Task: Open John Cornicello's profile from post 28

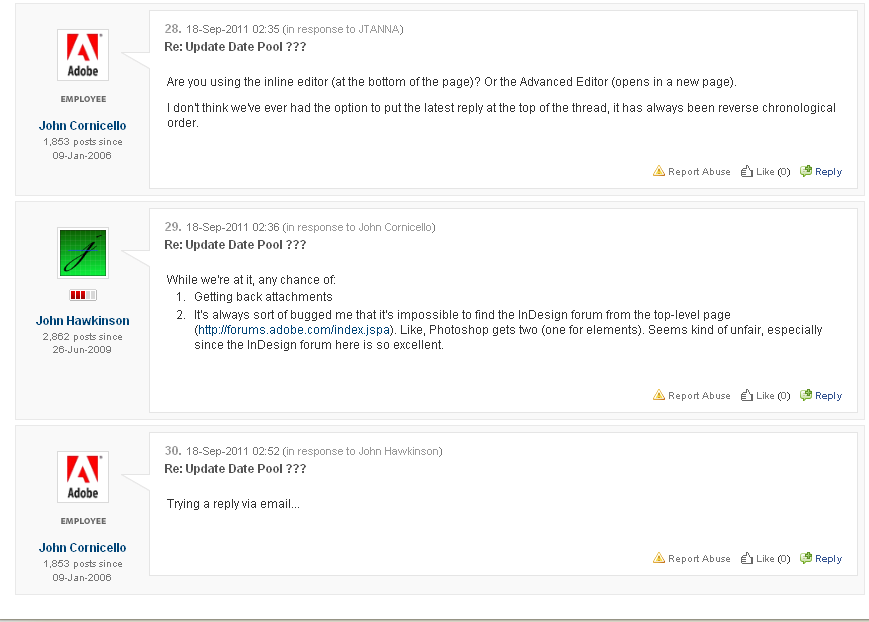Action: click(x=83, y=126)
